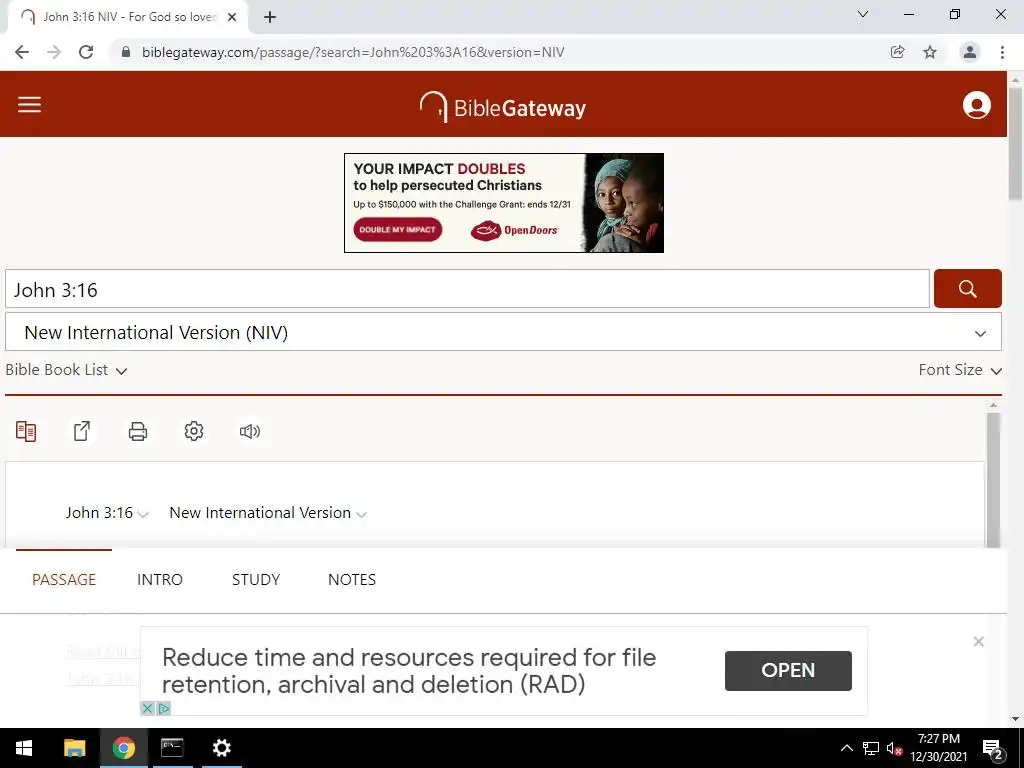Click the share passage icon
This screenshot has height=768, width=1024.
pos(82,431)
